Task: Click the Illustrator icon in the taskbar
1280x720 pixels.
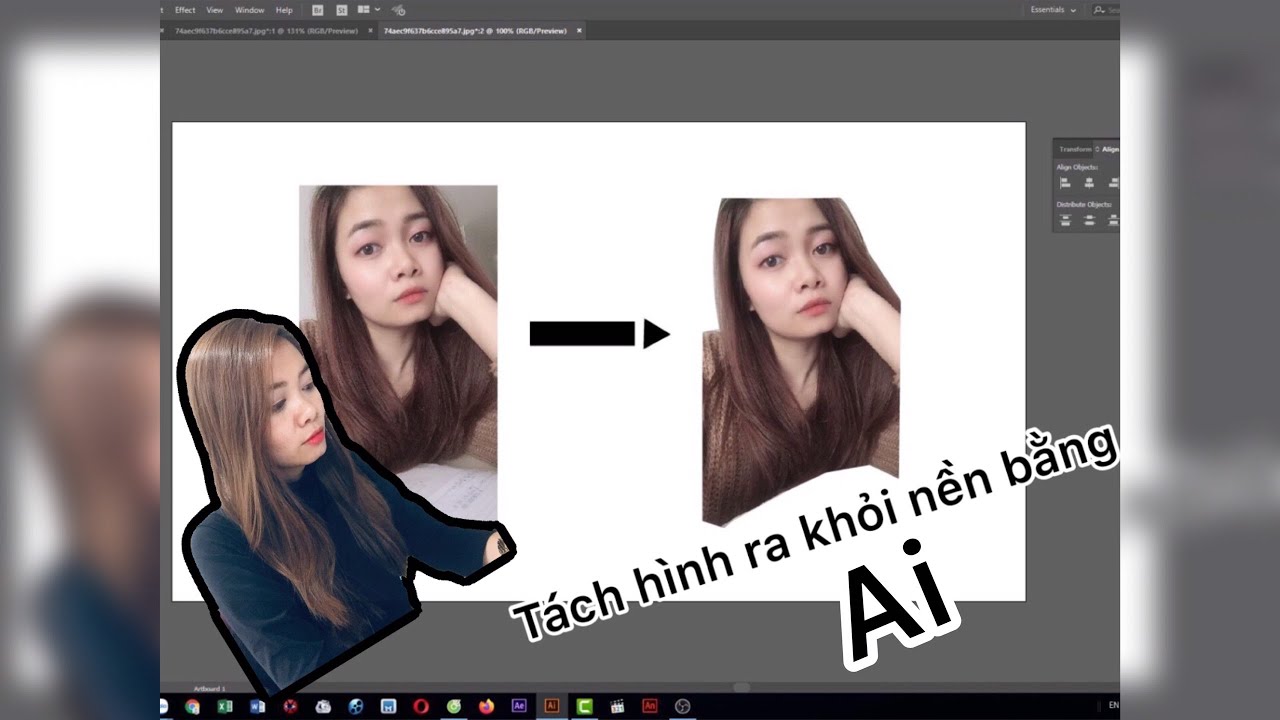Action: 551,706
